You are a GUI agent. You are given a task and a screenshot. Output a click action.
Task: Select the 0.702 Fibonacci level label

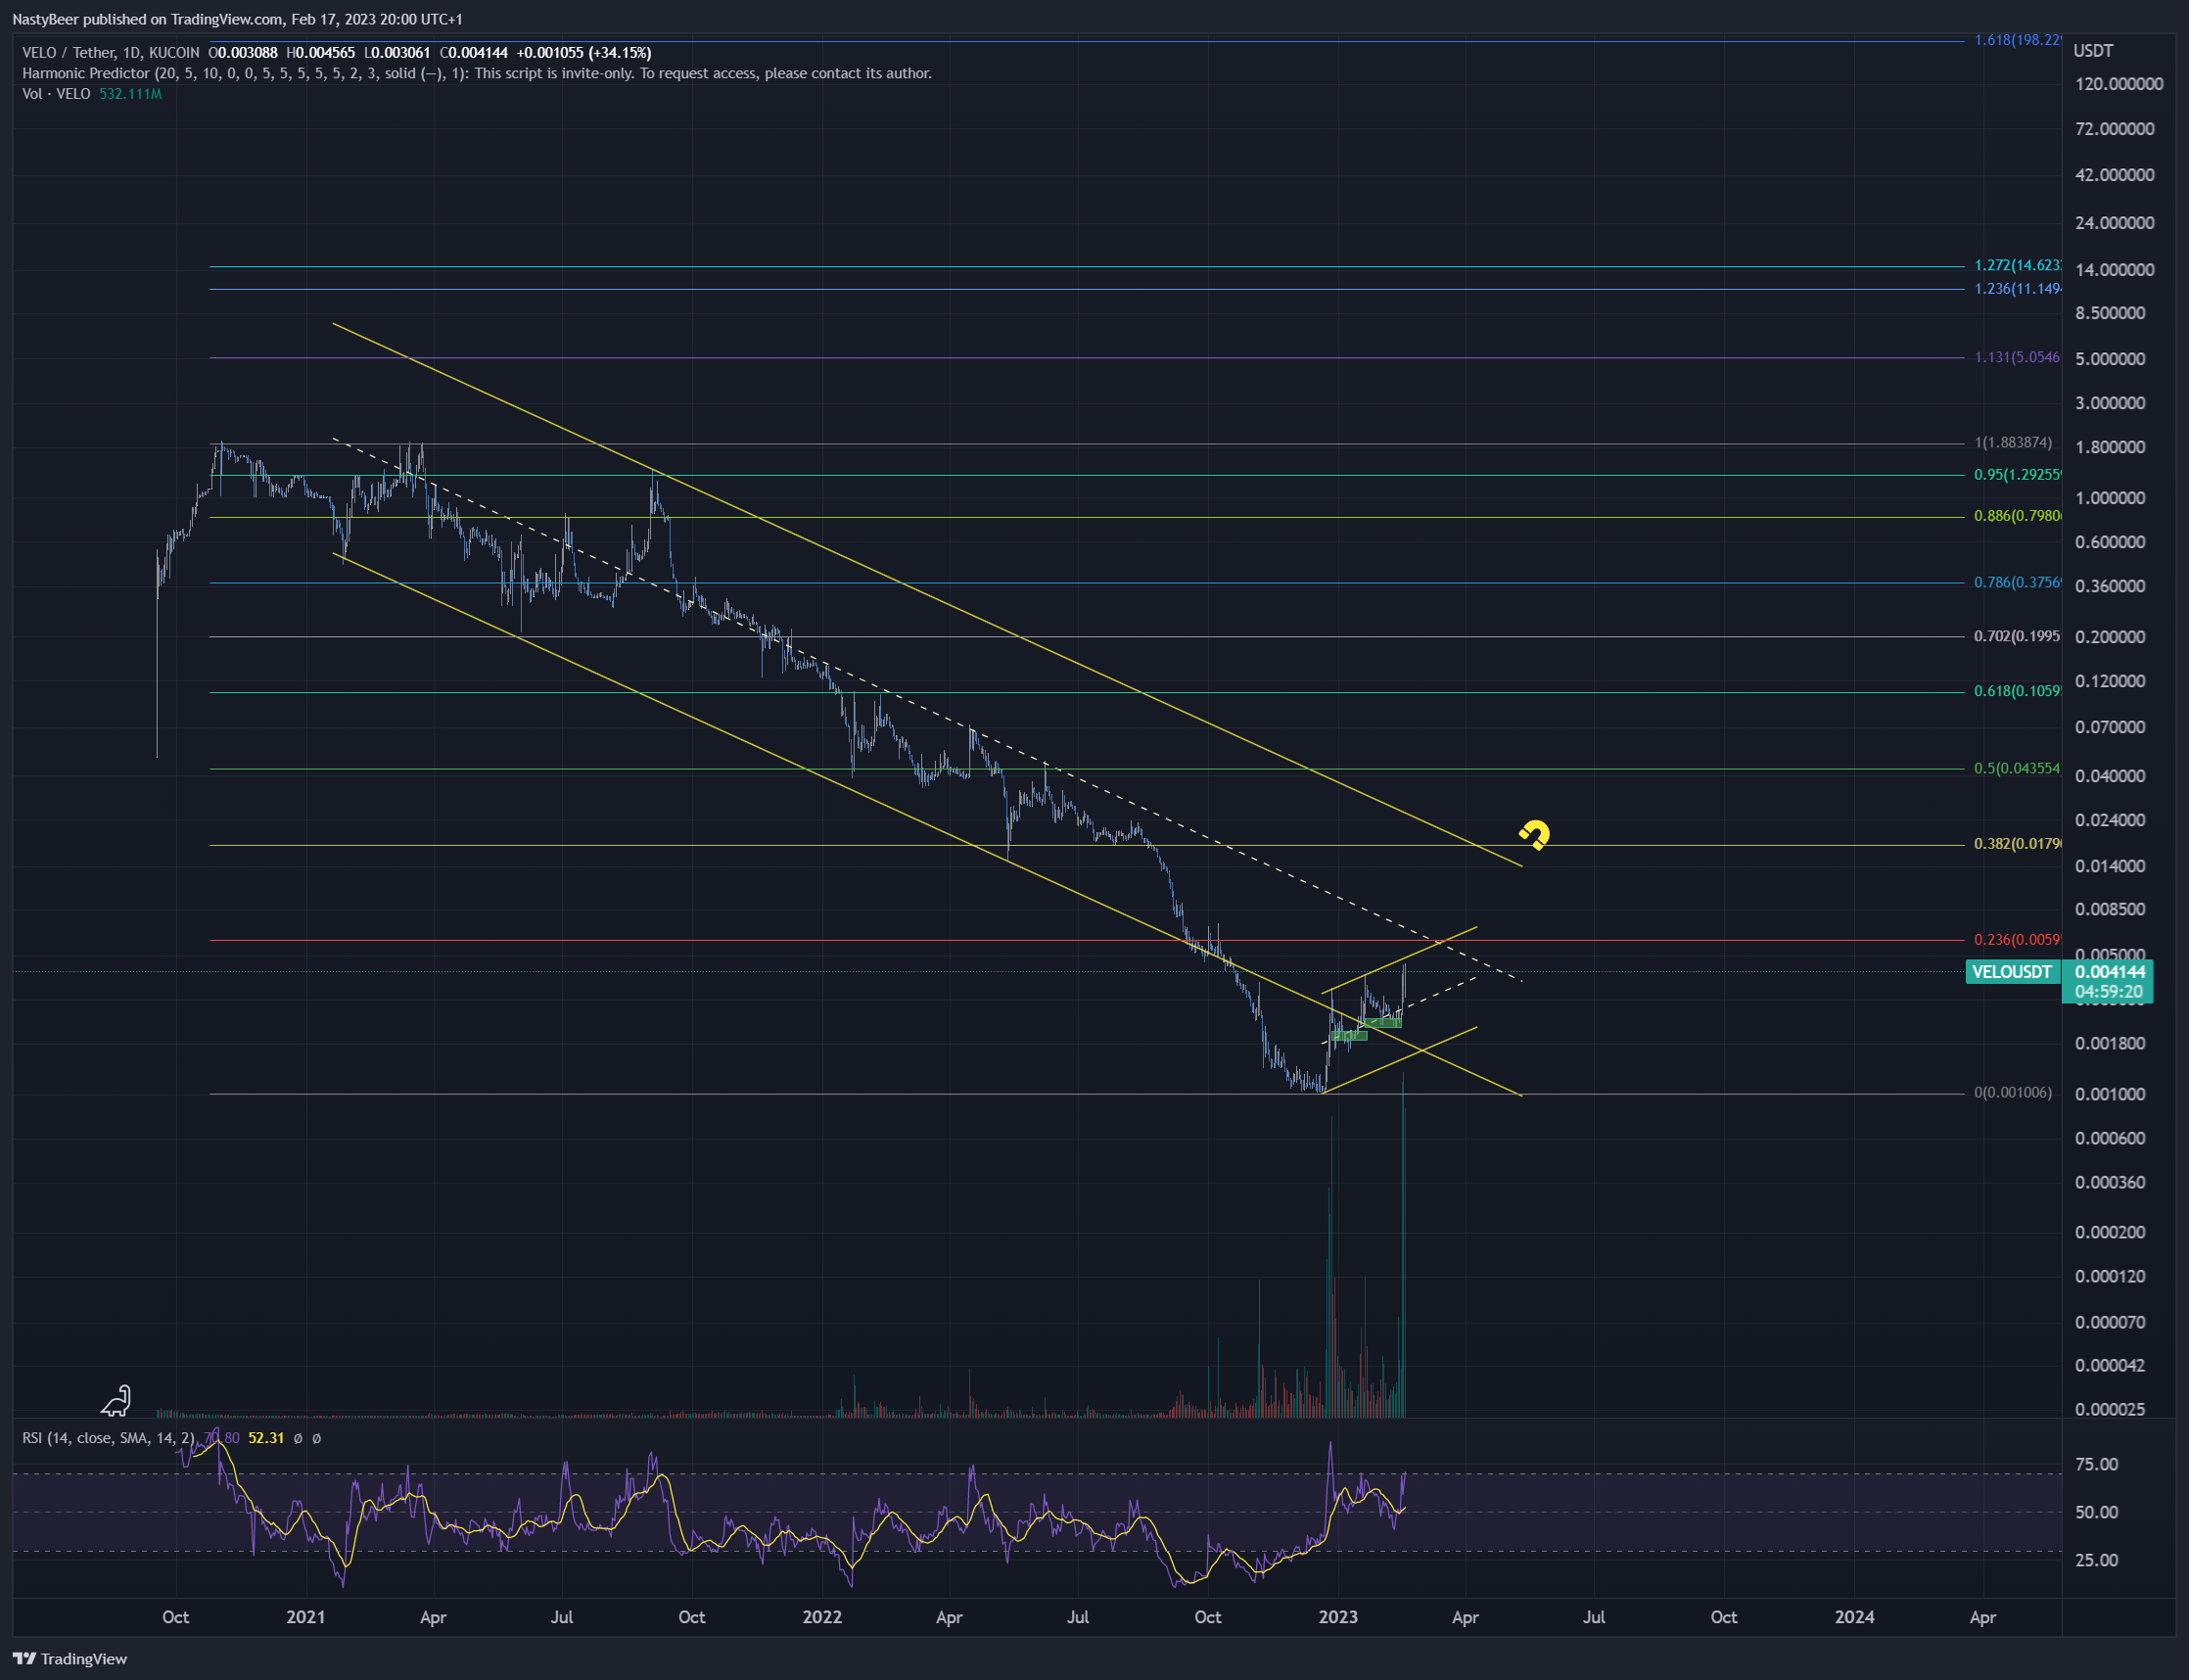[2016, 636]
